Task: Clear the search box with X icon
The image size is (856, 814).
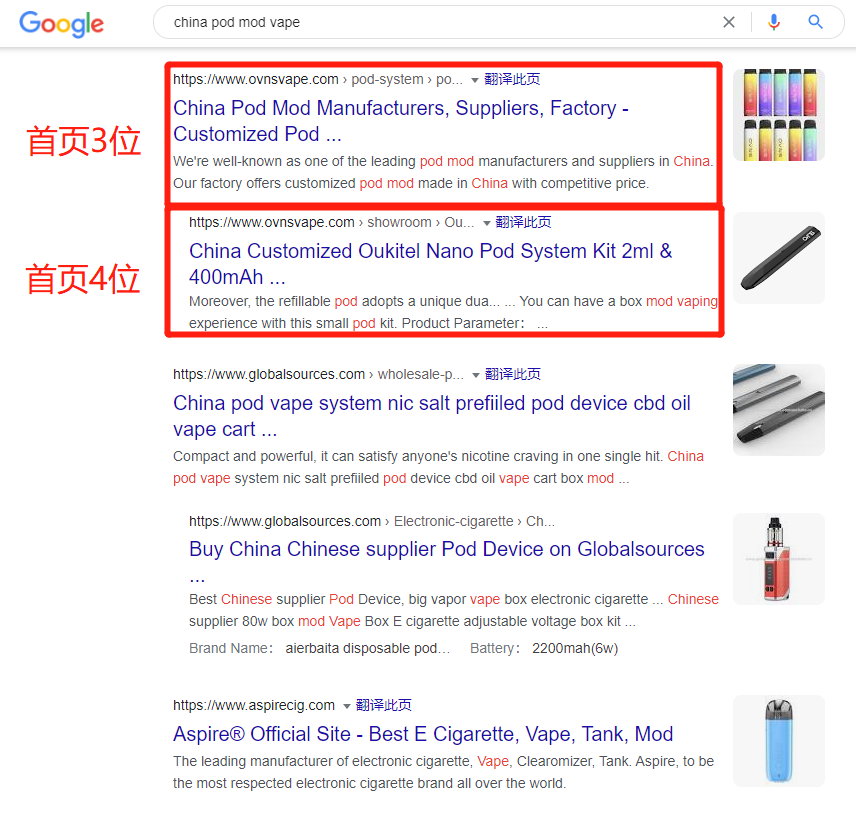Action: click(x=729, y=22)
